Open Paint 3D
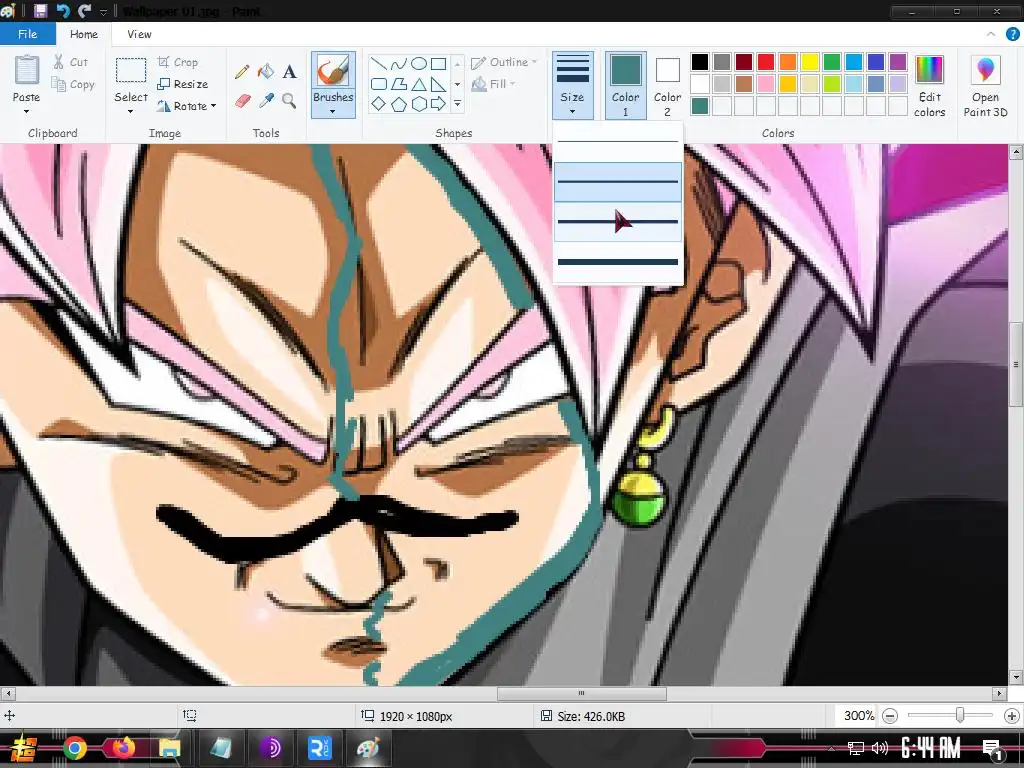Viewport: 1024px width, 768px height. coord(985,86)
